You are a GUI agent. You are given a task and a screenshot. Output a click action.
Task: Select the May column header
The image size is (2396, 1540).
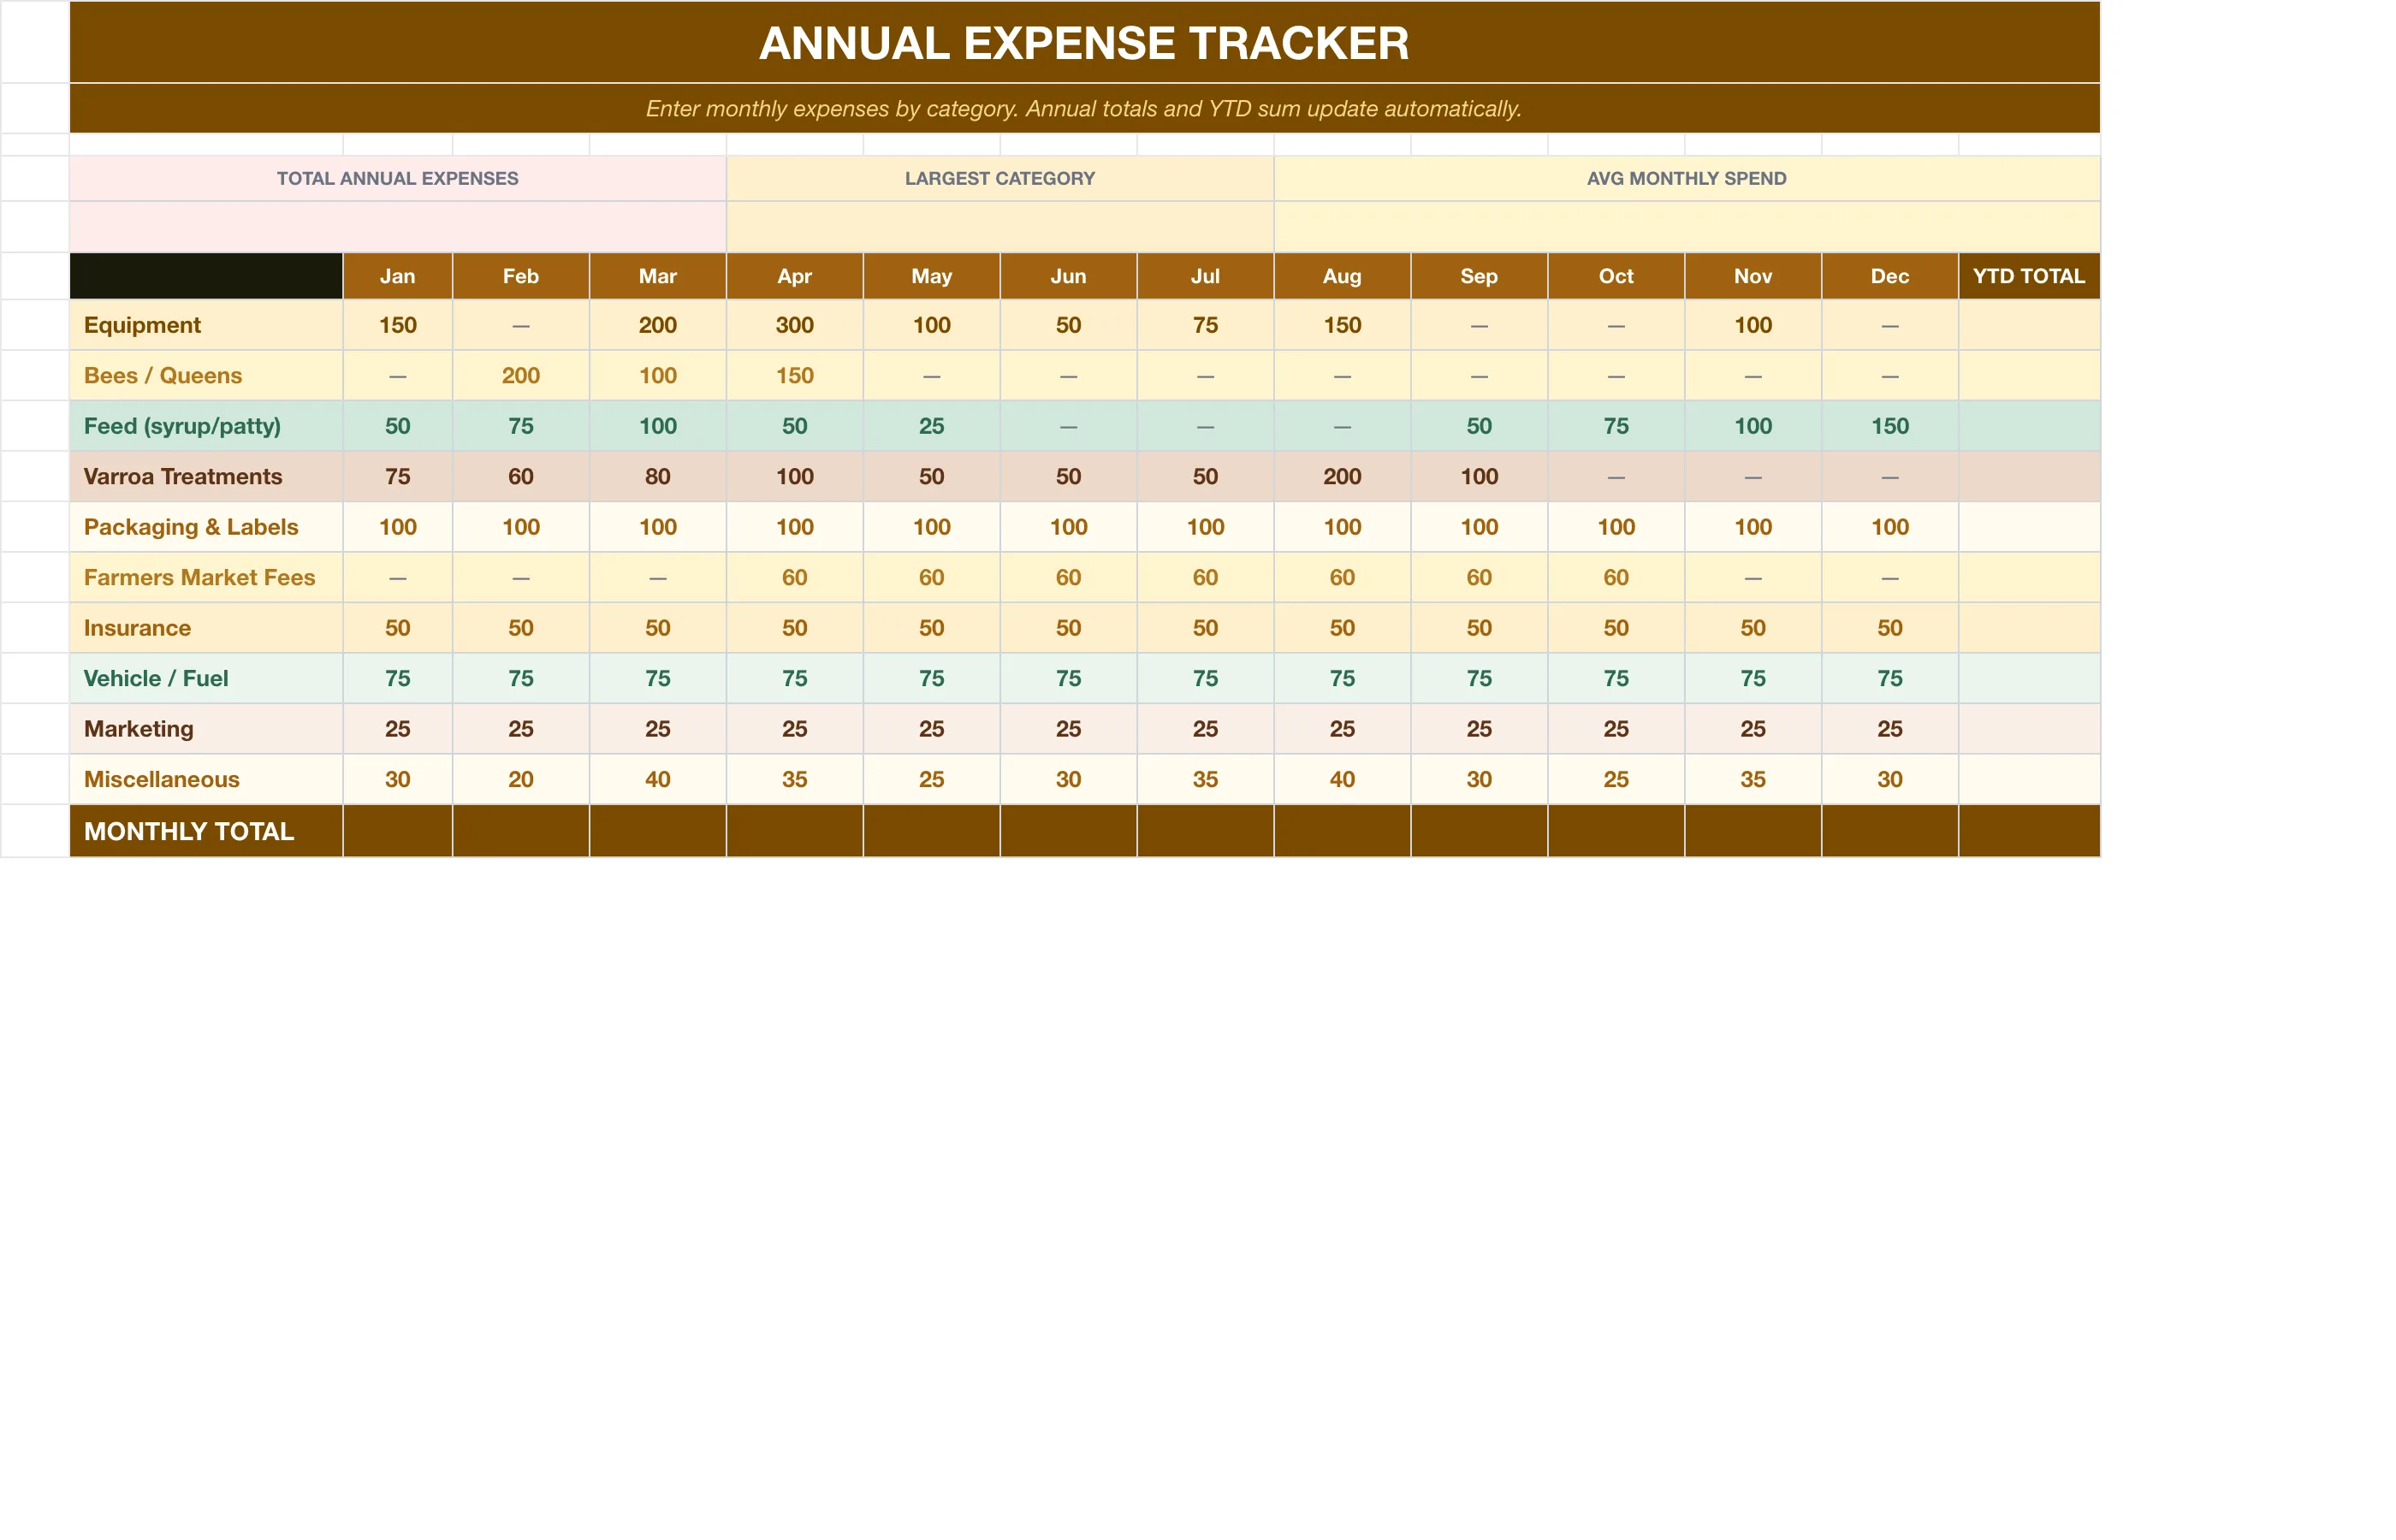coord(931,276)
